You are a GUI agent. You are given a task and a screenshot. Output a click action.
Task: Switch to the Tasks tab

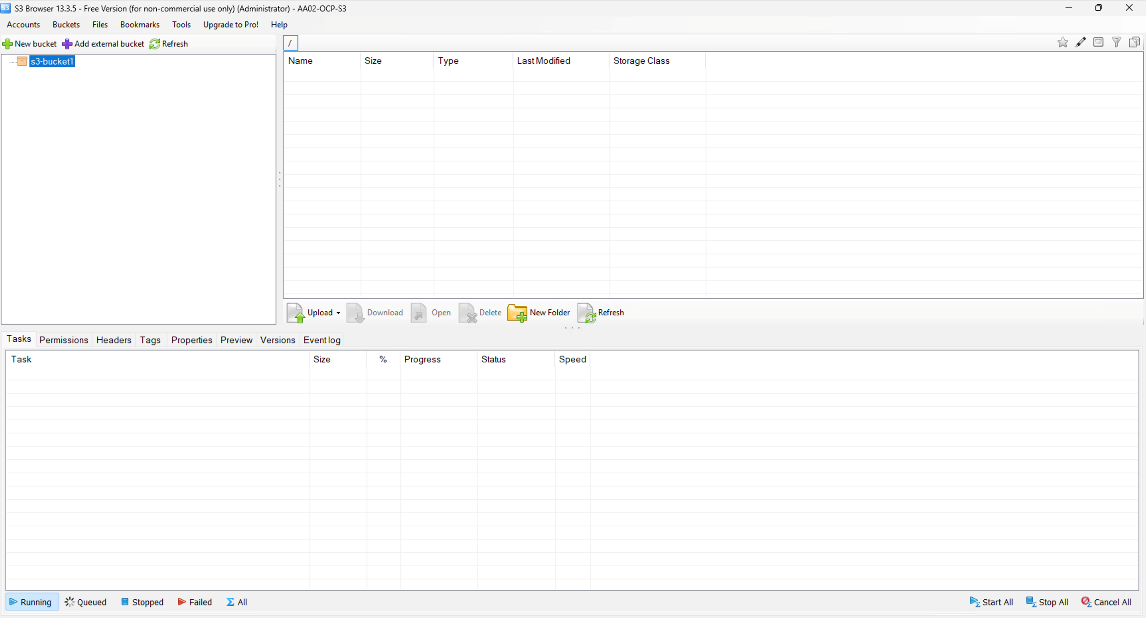tap(19, 339)
